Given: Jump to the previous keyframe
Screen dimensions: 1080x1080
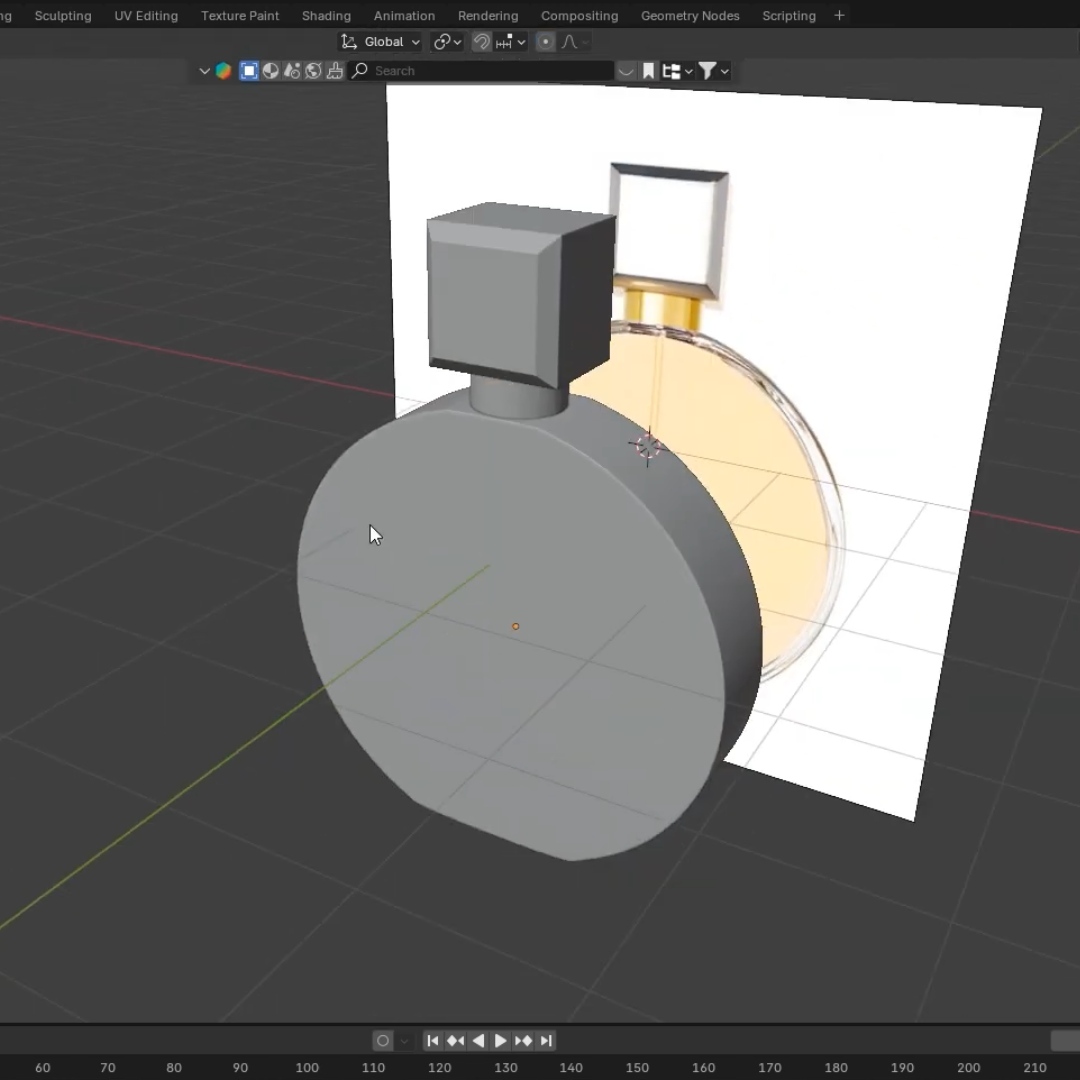Looking at the screenshot, I should click(455, 1041).
